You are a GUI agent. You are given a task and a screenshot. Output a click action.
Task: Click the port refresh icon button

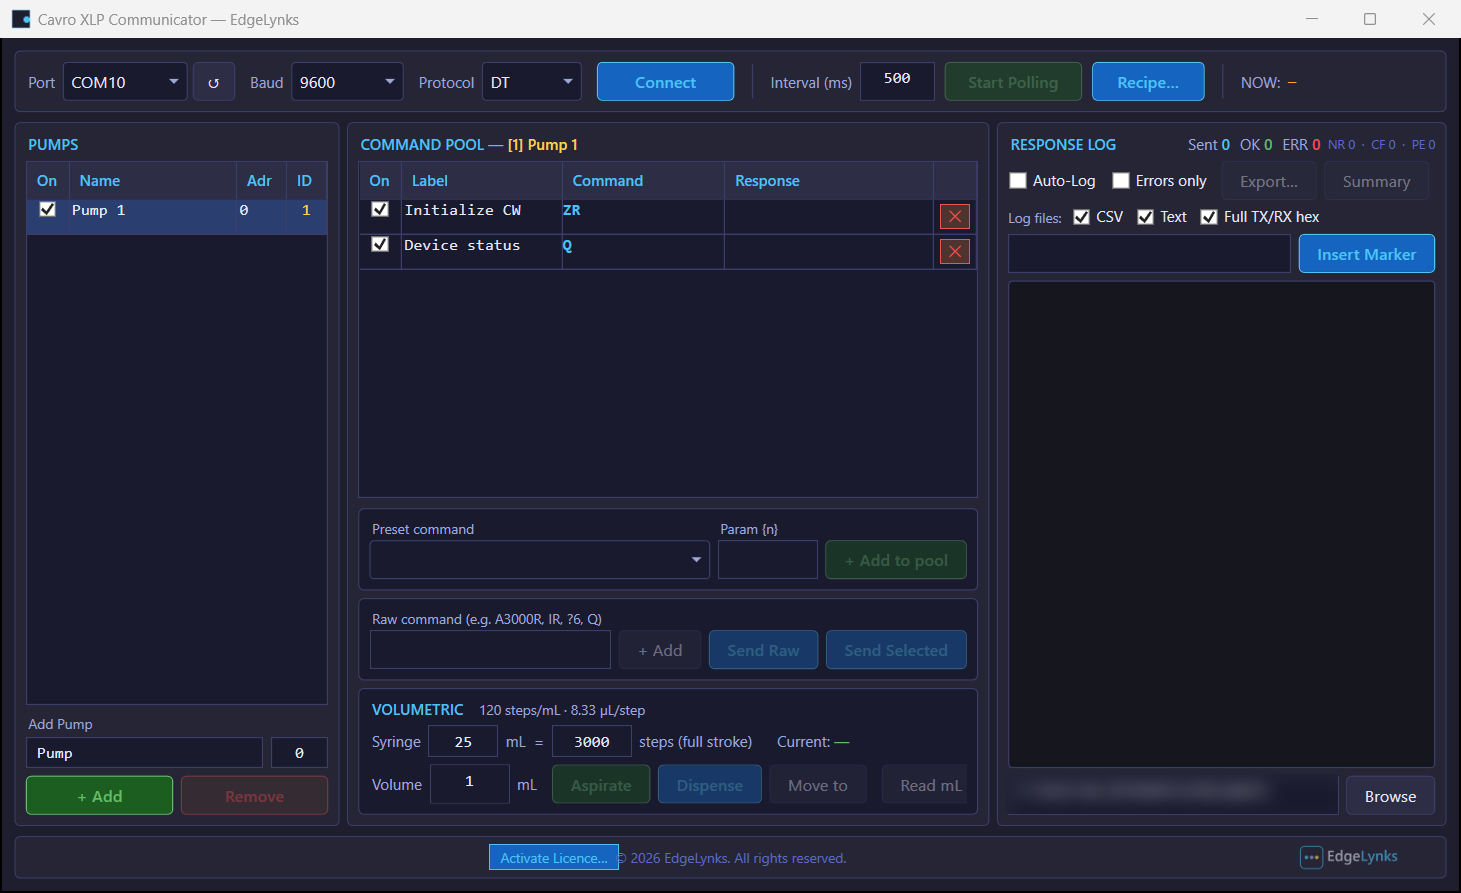213,82
